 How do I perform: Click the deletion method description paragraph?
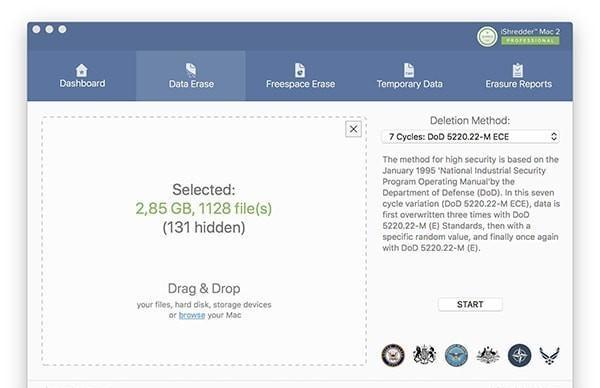pyautogui.click(x=471, y=204)
